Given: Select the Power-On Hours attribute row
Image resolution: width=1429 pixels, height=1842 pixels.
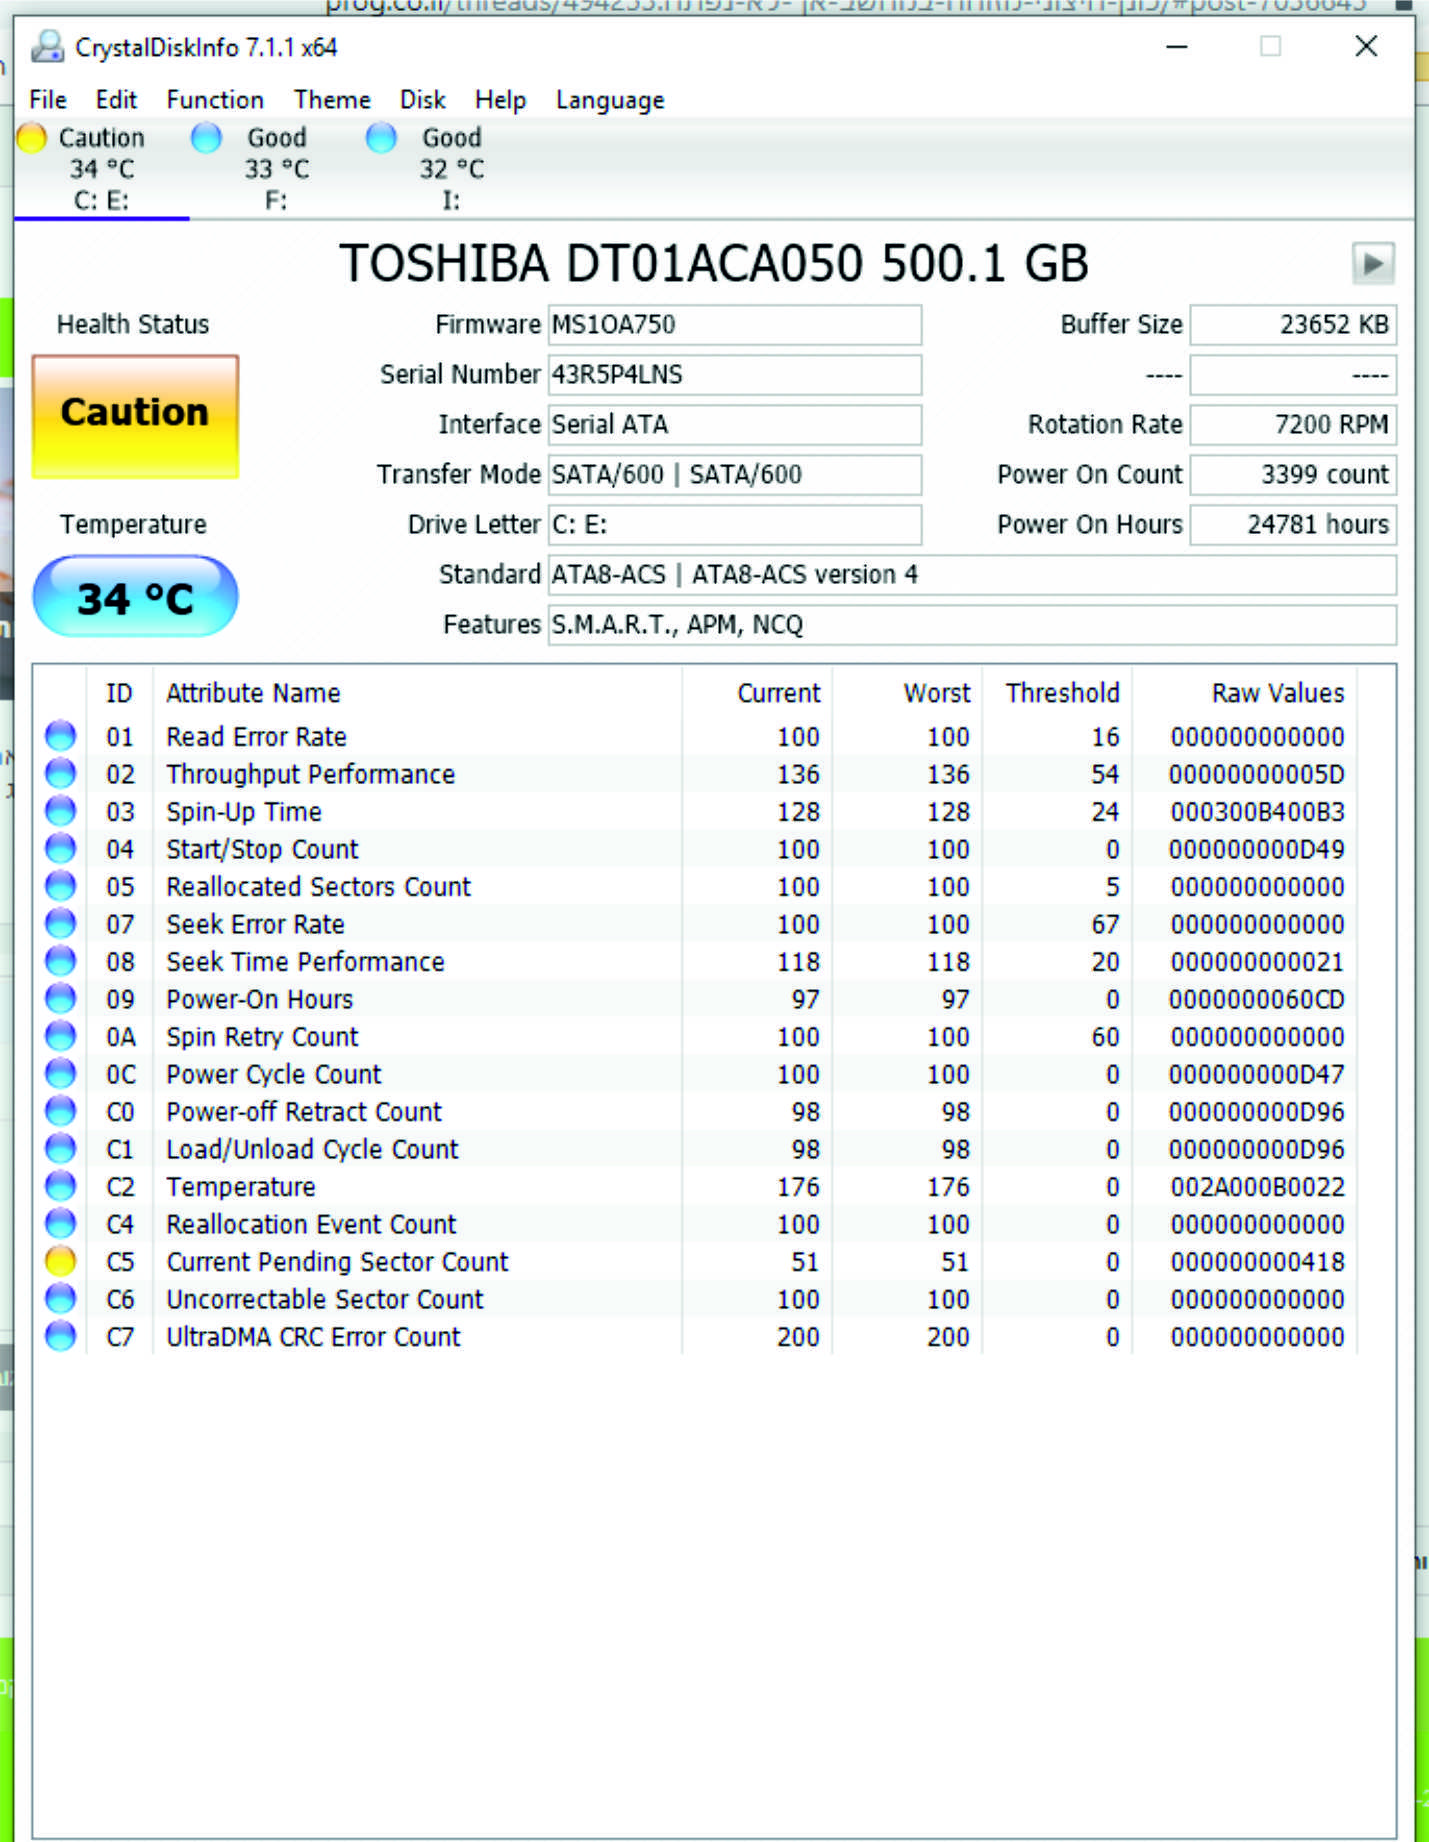Looking at the screenshot, I should click(x=696, y=998).
